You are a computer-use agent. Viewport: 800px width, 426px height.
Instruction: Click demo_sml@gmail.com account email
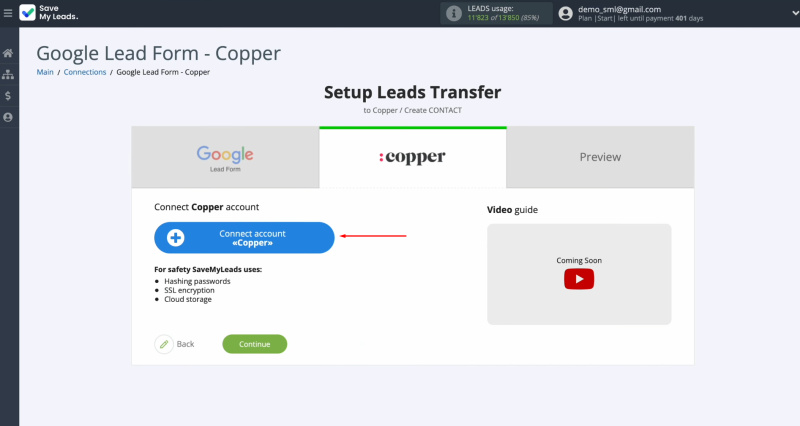(619, 9)
